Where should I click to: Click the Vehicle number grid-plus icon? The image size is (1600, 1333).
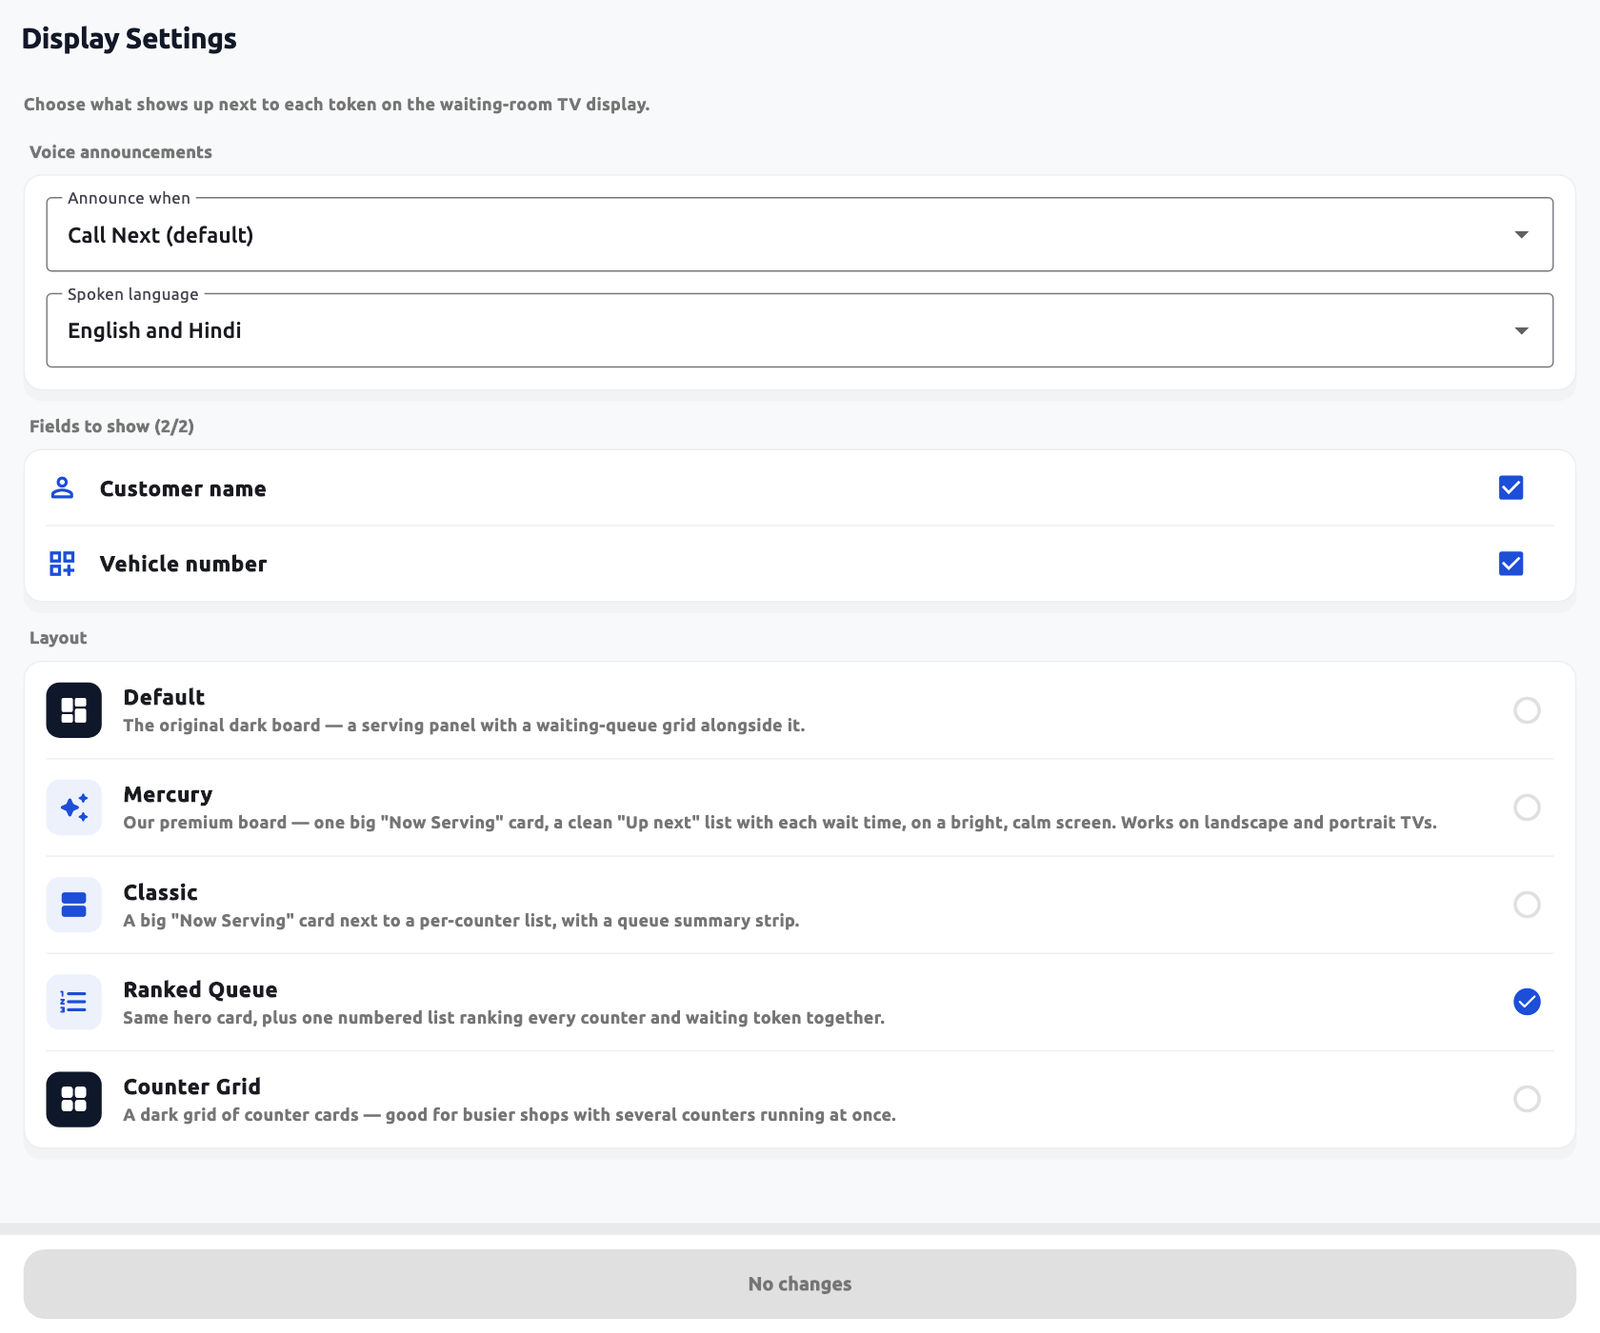(x=62, y=564)
